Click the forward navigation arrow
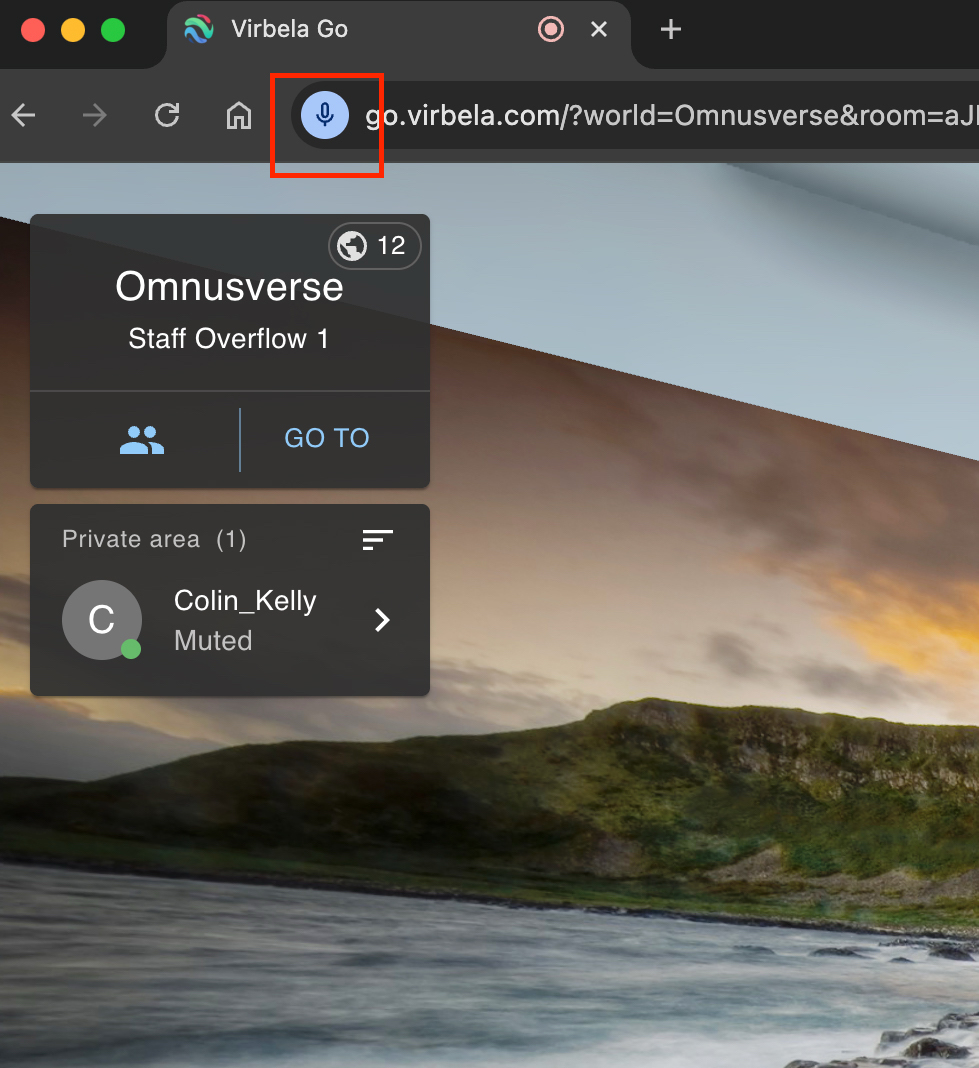 [95, 116]
